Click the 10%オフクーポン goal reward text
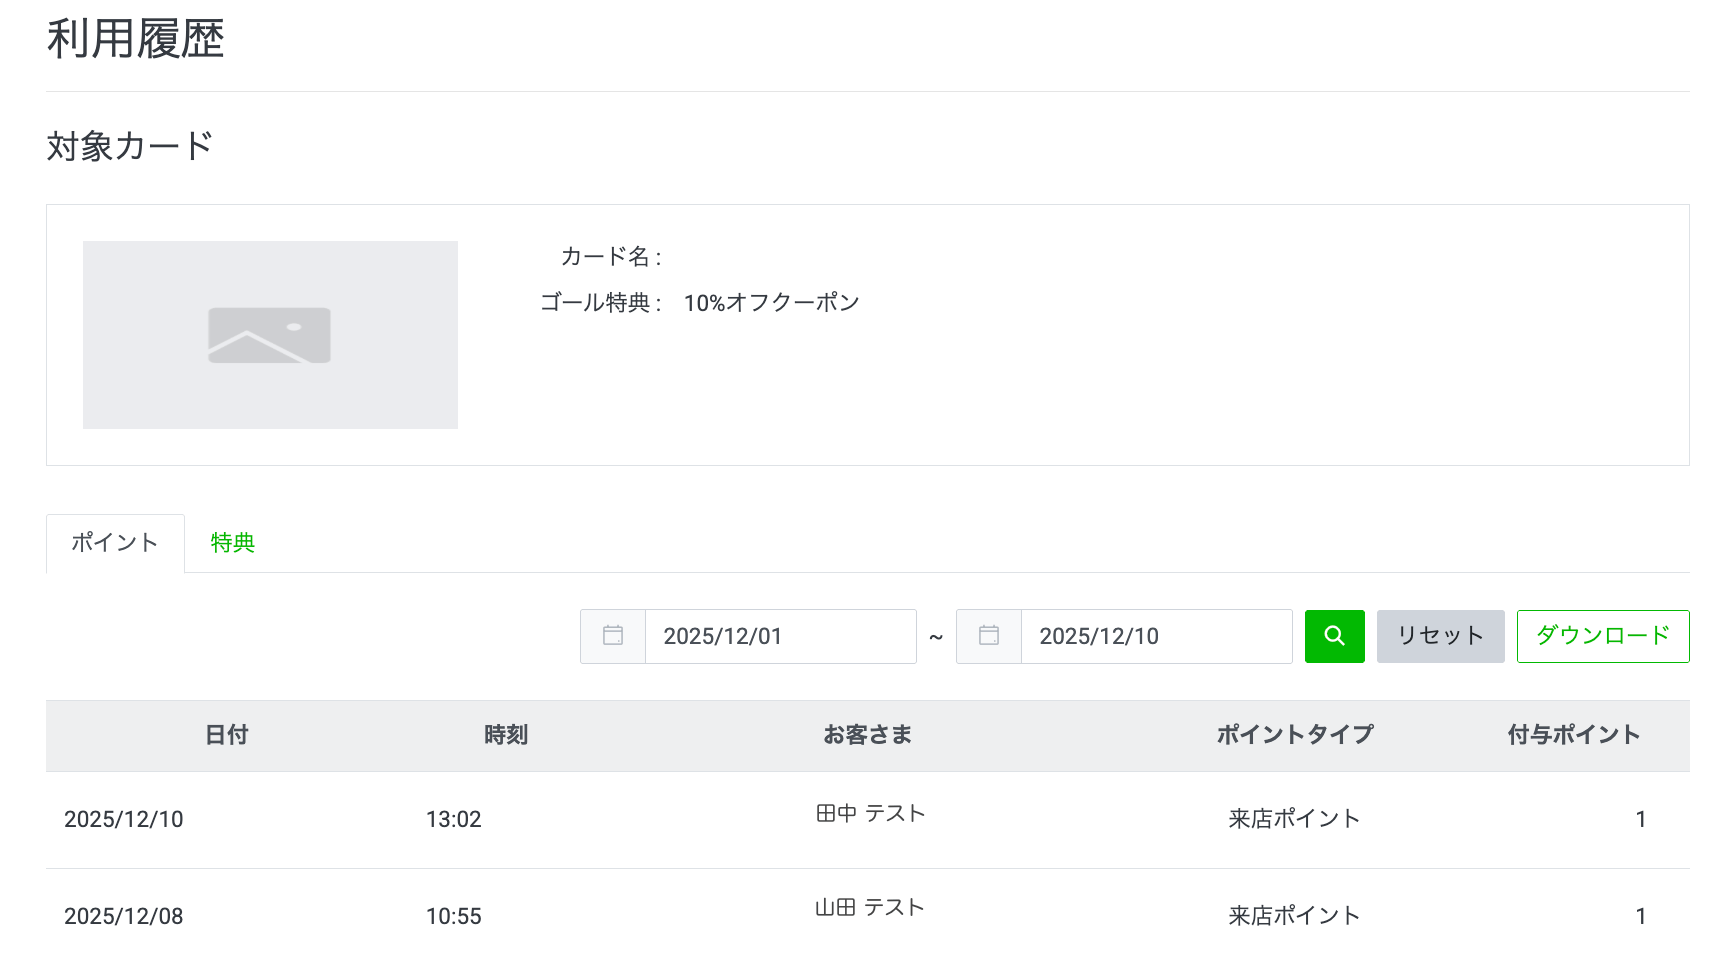Viewport: 1724px width, 962px height. click(771, 303)
